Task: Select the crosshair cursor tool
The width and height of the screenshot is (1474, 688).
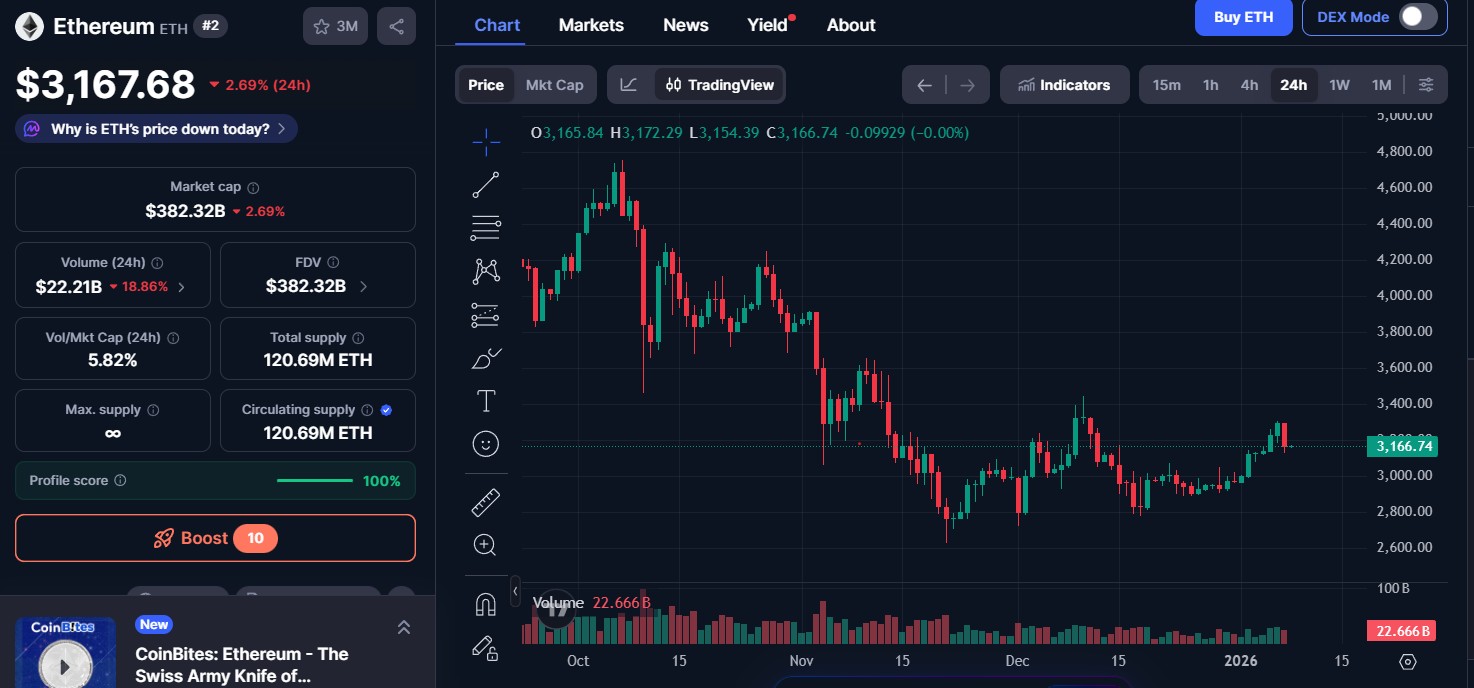Action: [x=486, y=141]
